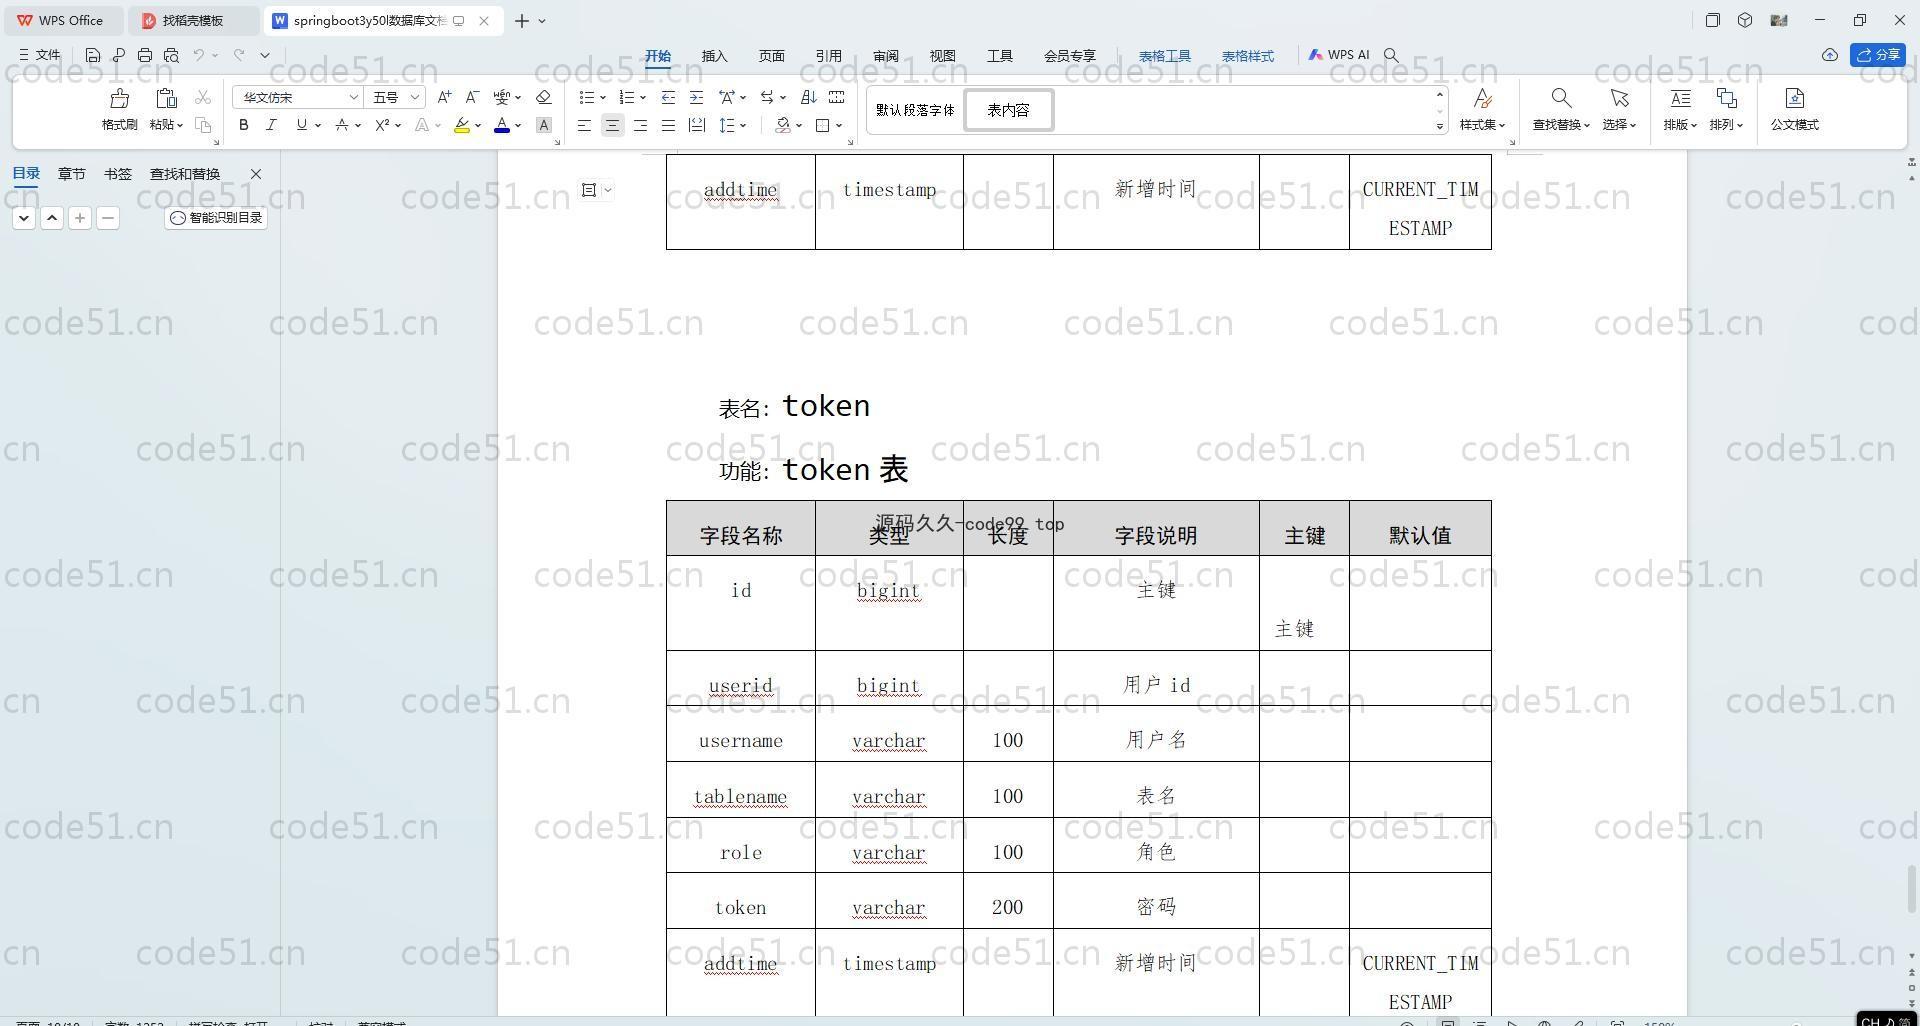Click plus icon in outline panel
The width and height of the screenshot is (1920, 1026).
(x=80, y=218)
